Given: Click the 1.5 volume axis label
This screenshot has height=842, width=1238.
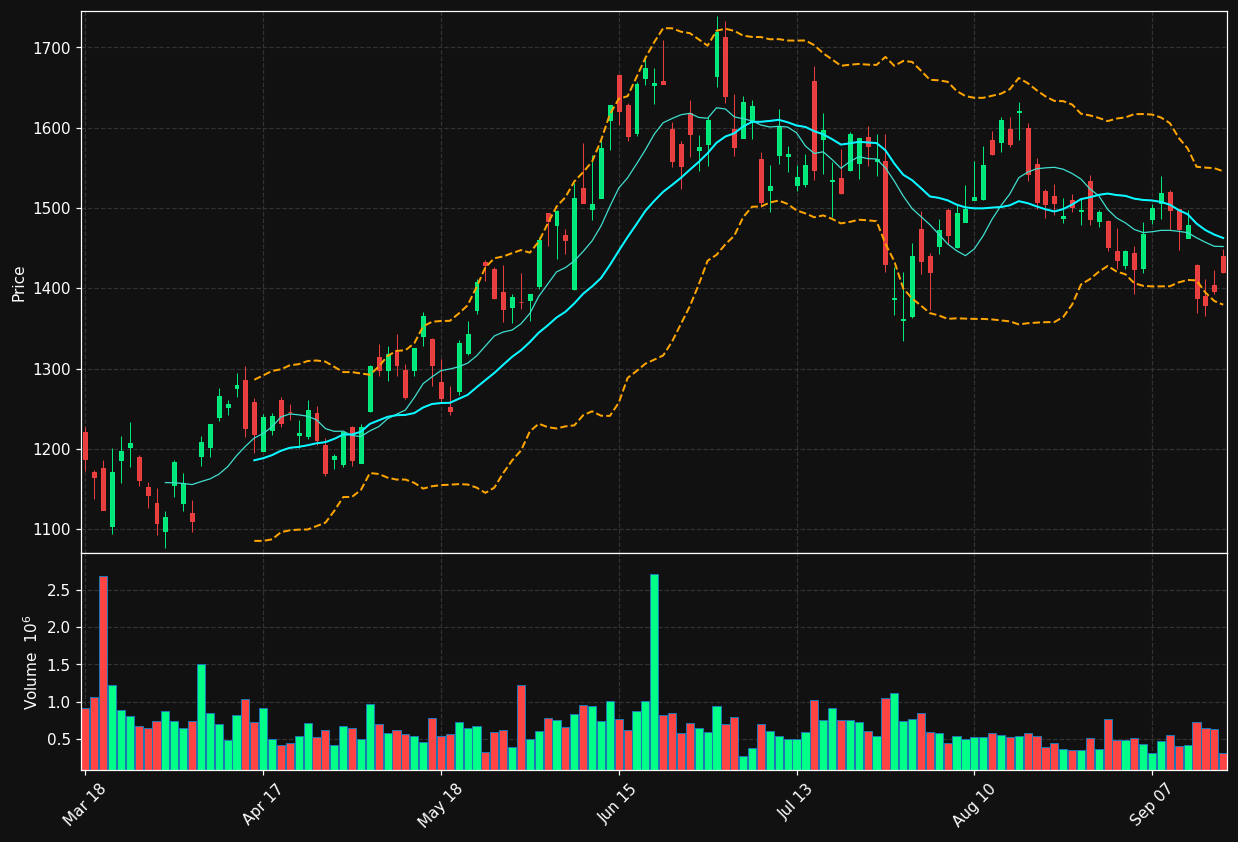Looking at the screenshot, I should (59, 665).
